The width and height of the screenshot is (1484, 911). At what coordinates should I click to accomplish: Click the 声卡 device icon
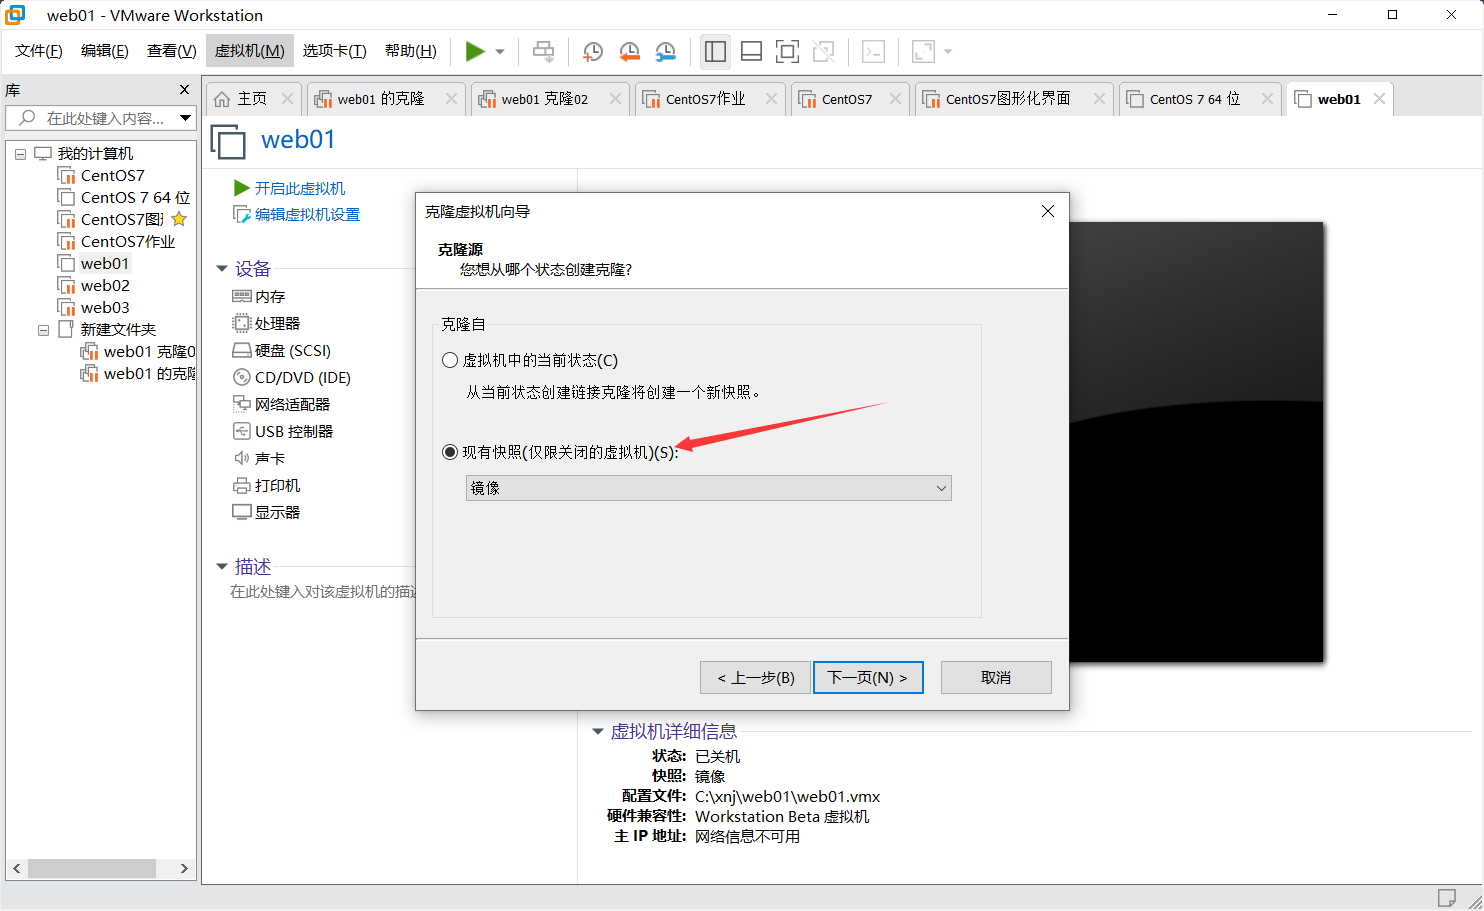(241, 458)
